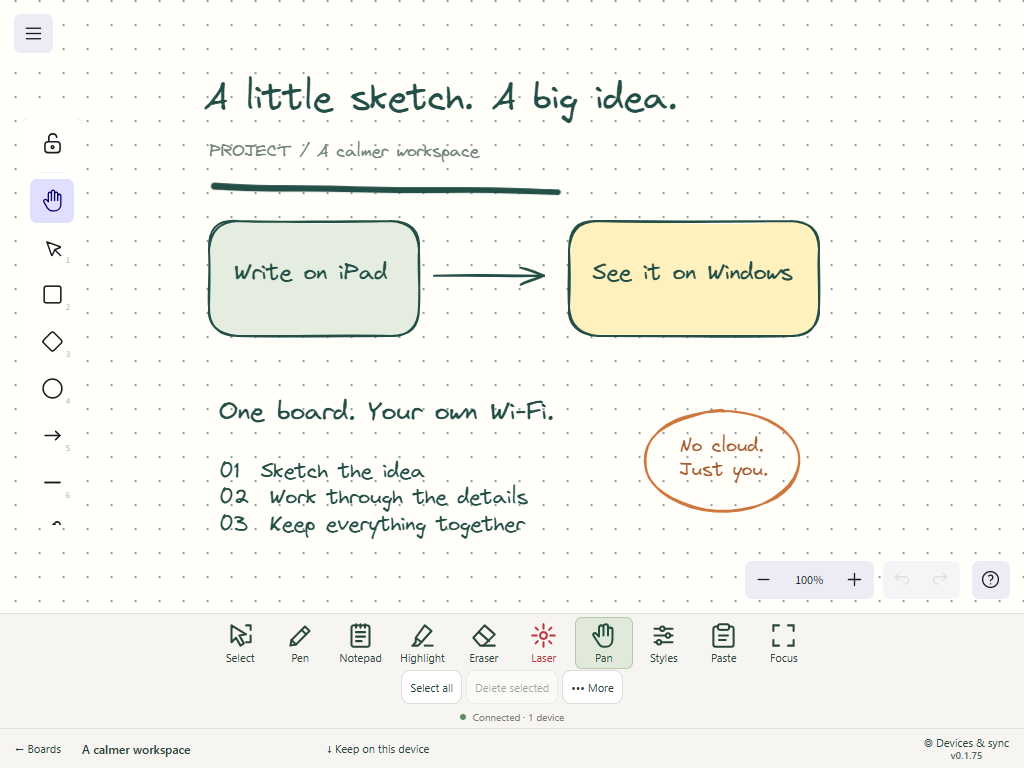This screenshot has width=1024, height=768.
Task: Click the line 01 Sketch the idea
Action: click(x=321, y=470)
